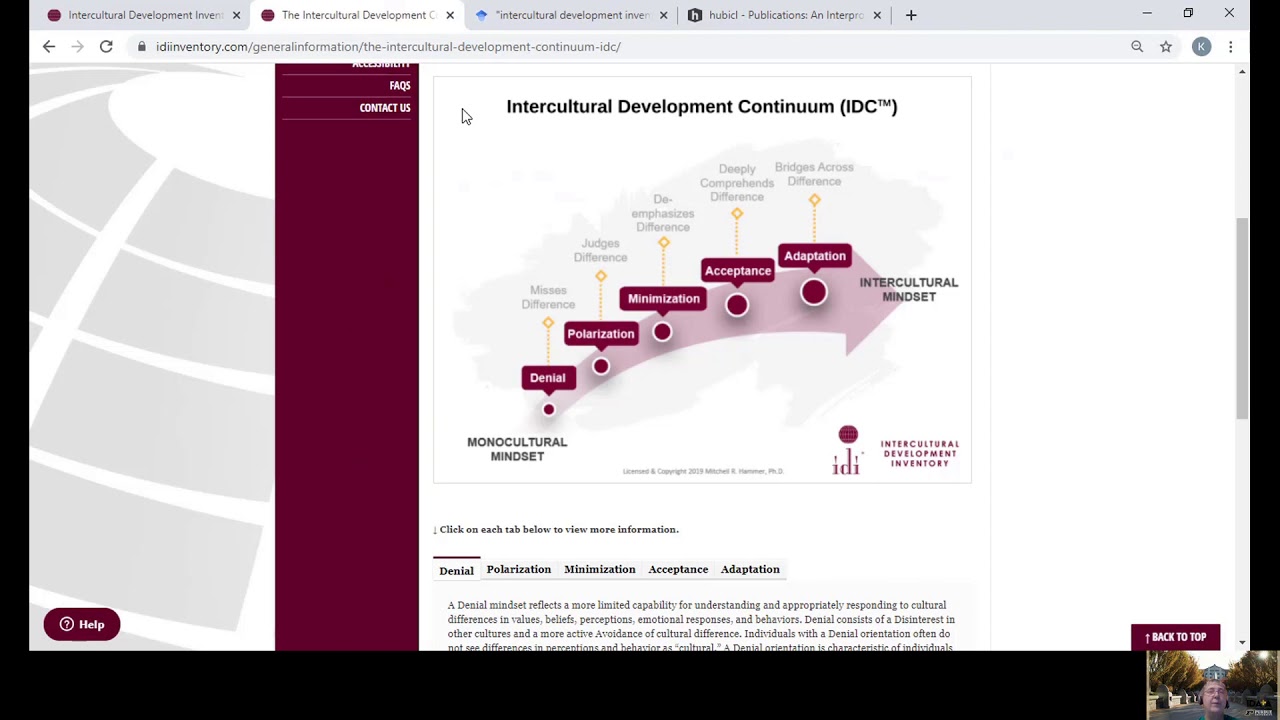Select the Adaptation information tab

click(x=750, y=569)
